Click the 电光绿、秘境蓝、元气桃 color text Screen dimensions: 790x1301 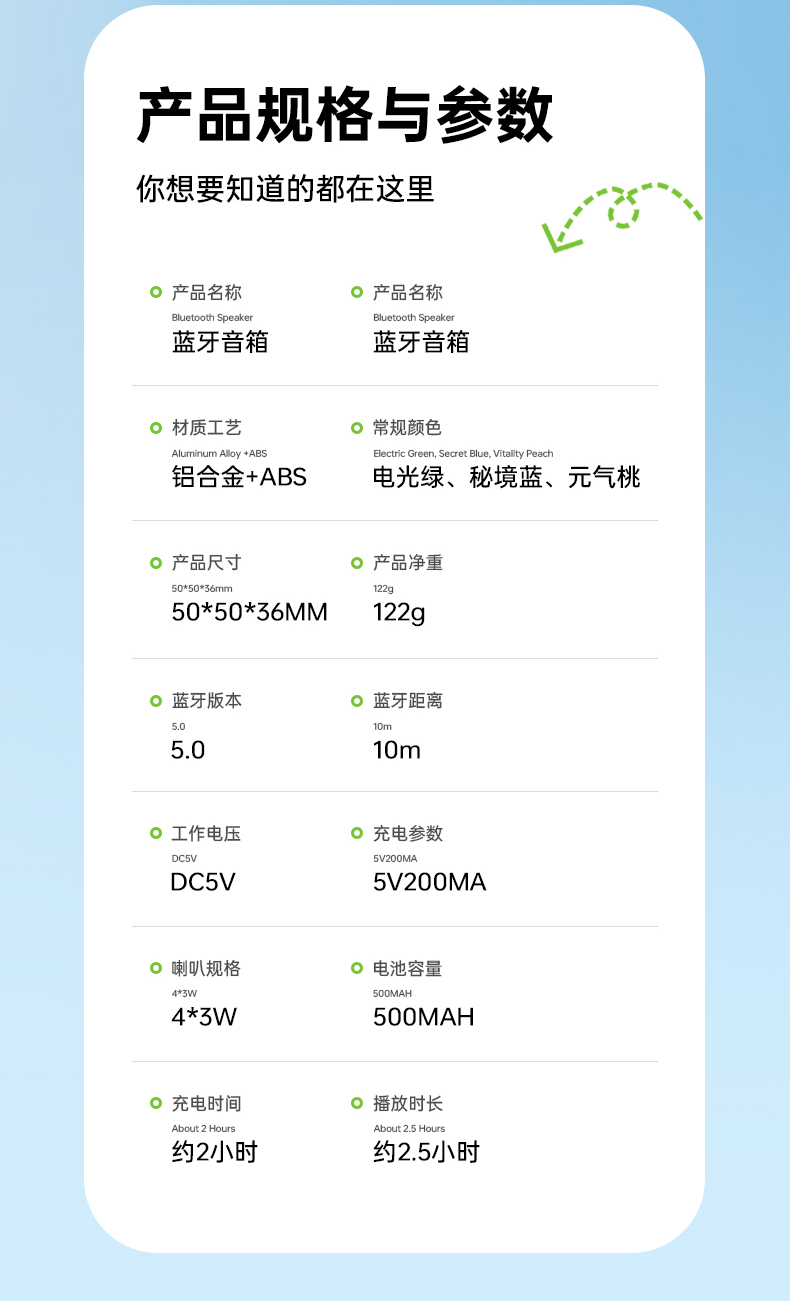point(506,477)
